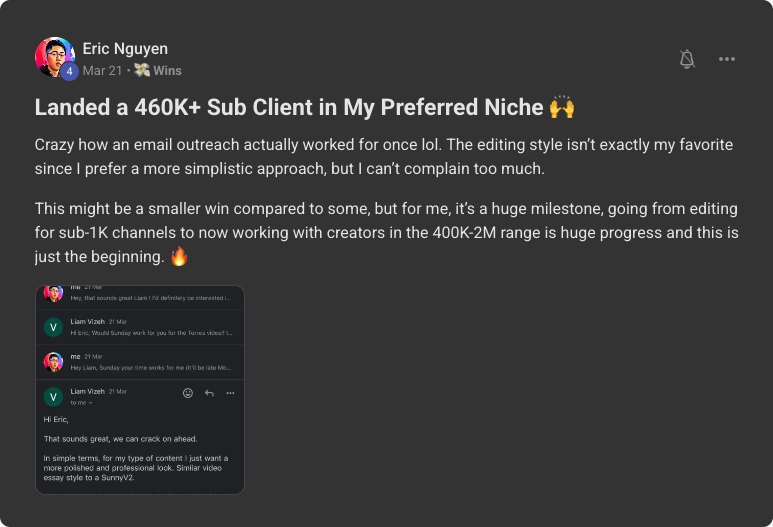773x527 pixels.
Task: Click the Mar 21 post date
Action: click(102, 71)
